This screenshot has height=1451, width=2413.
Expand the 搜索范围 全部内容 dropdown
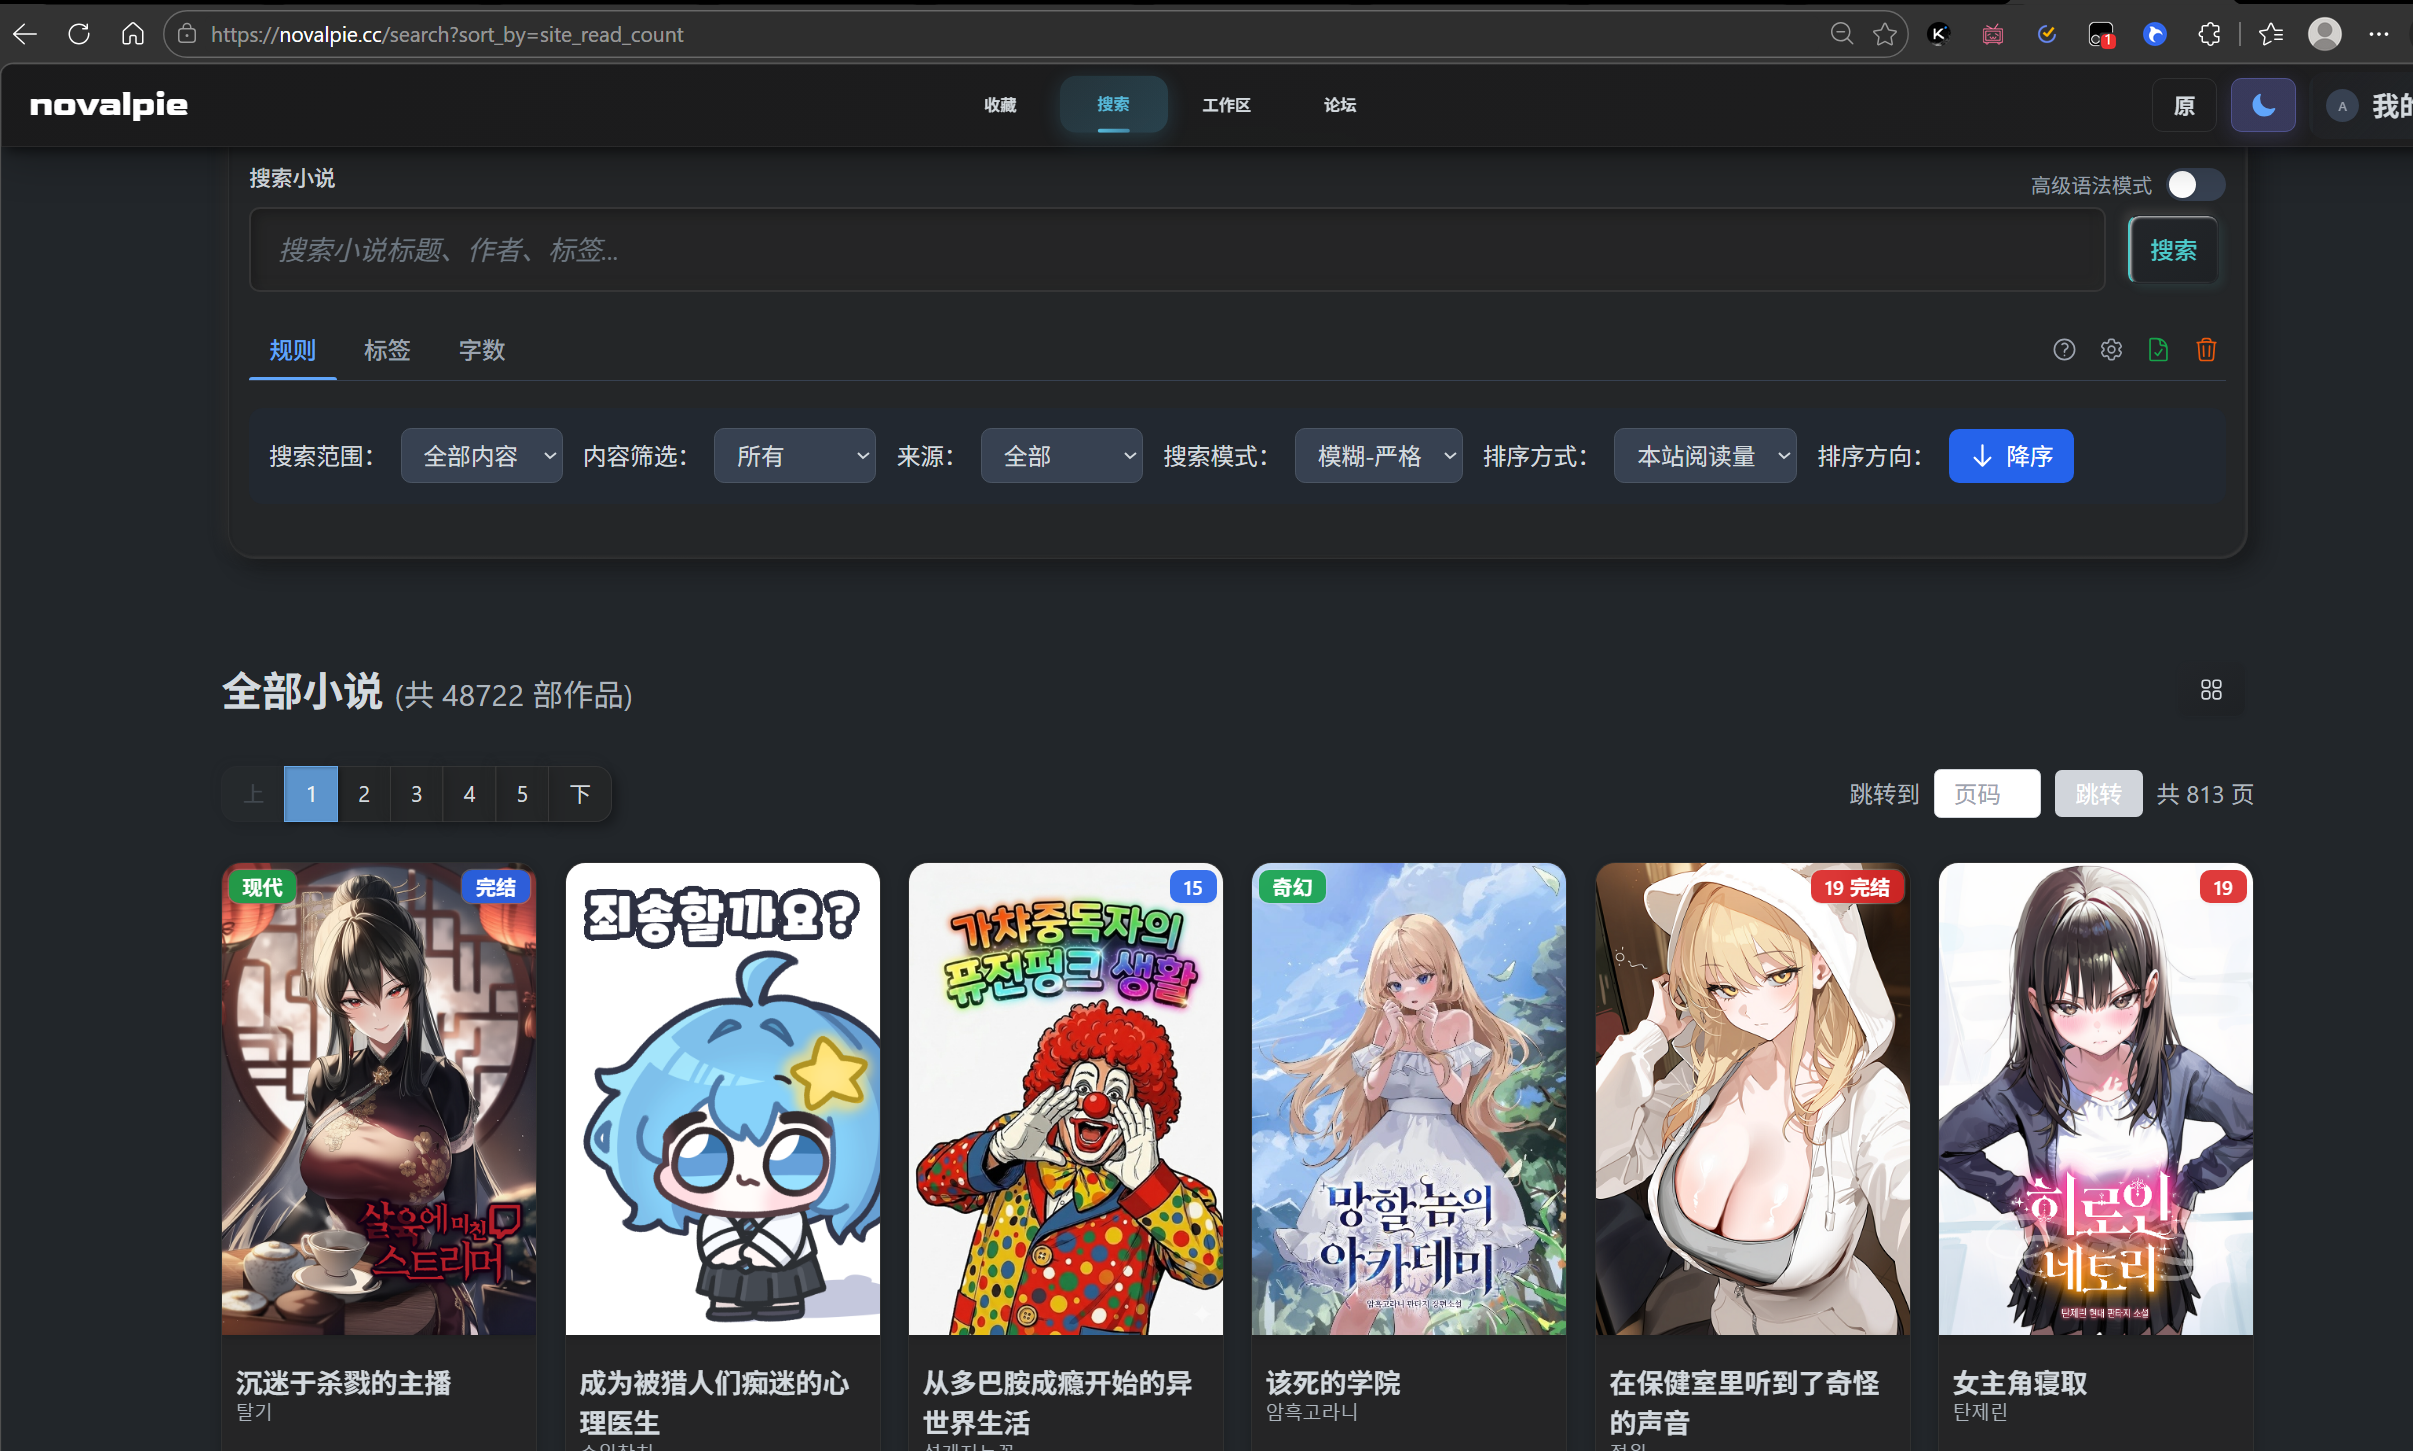tap(481, 456)
